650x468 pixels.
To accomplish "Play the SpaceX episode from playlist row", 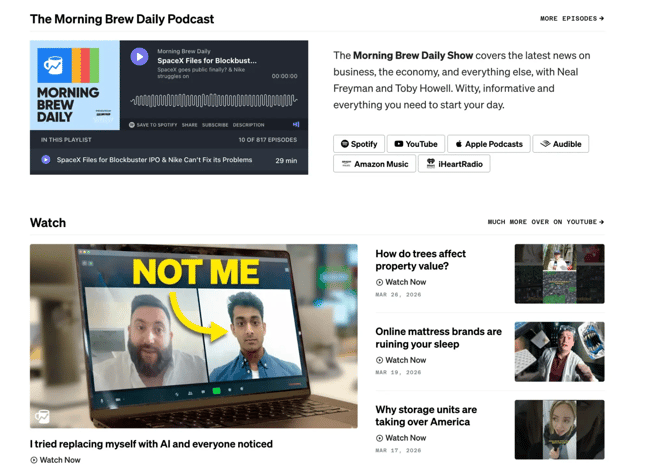I will tap(46, 160).
